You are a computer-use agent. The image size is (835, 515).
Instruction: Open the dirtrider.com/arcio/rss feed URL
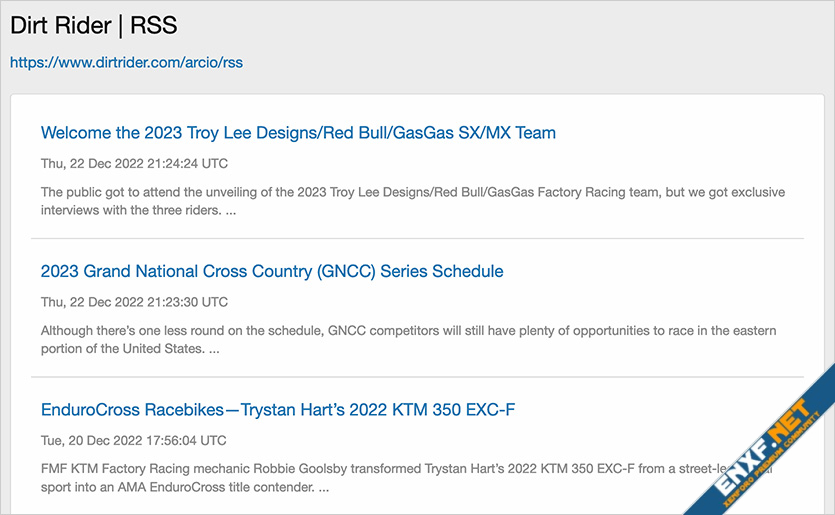click(126, 62)
